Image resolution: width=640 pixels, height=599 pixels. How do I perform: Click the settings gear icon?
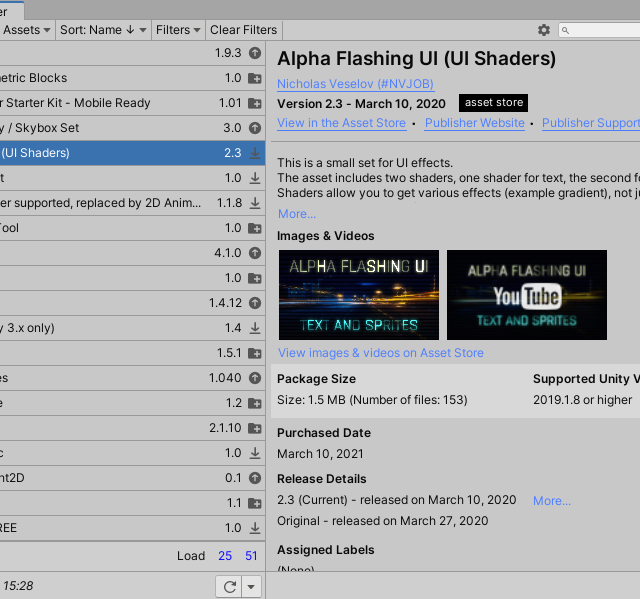(544, 30)
